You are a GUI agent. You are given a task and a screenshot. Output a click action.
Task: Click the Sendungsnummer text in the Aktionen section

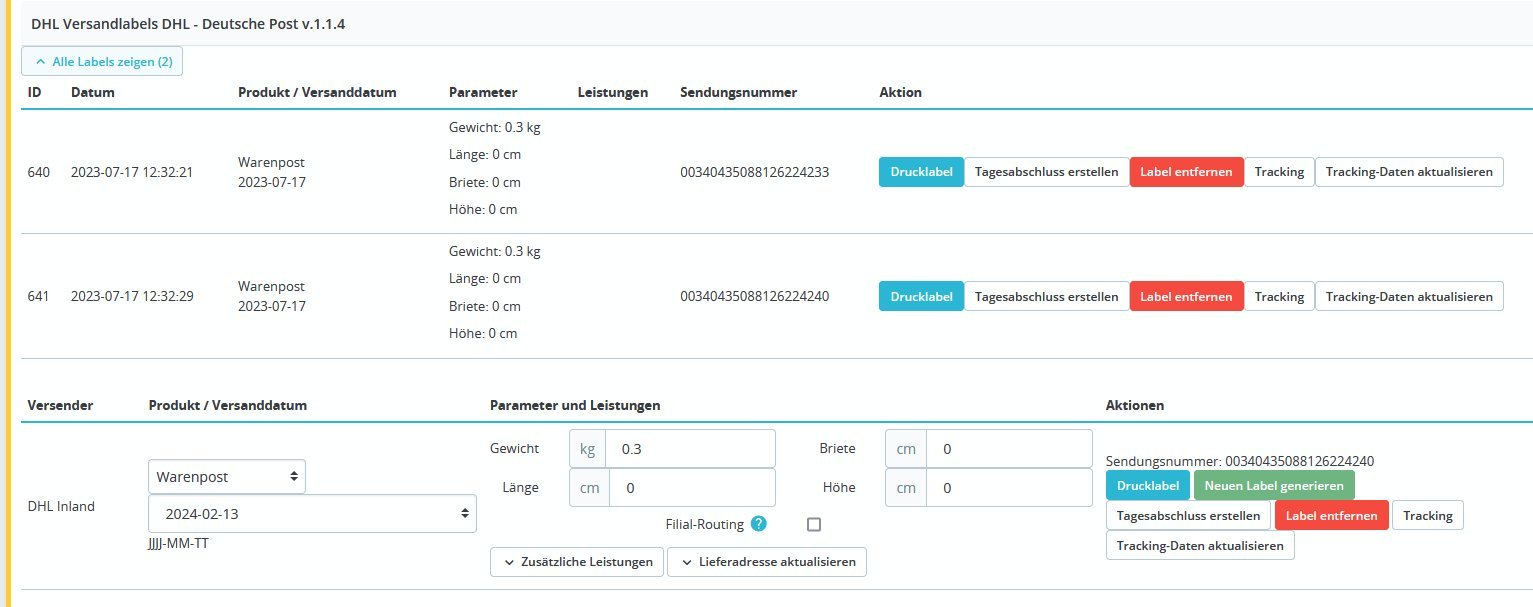click(x=1240, y=461)
